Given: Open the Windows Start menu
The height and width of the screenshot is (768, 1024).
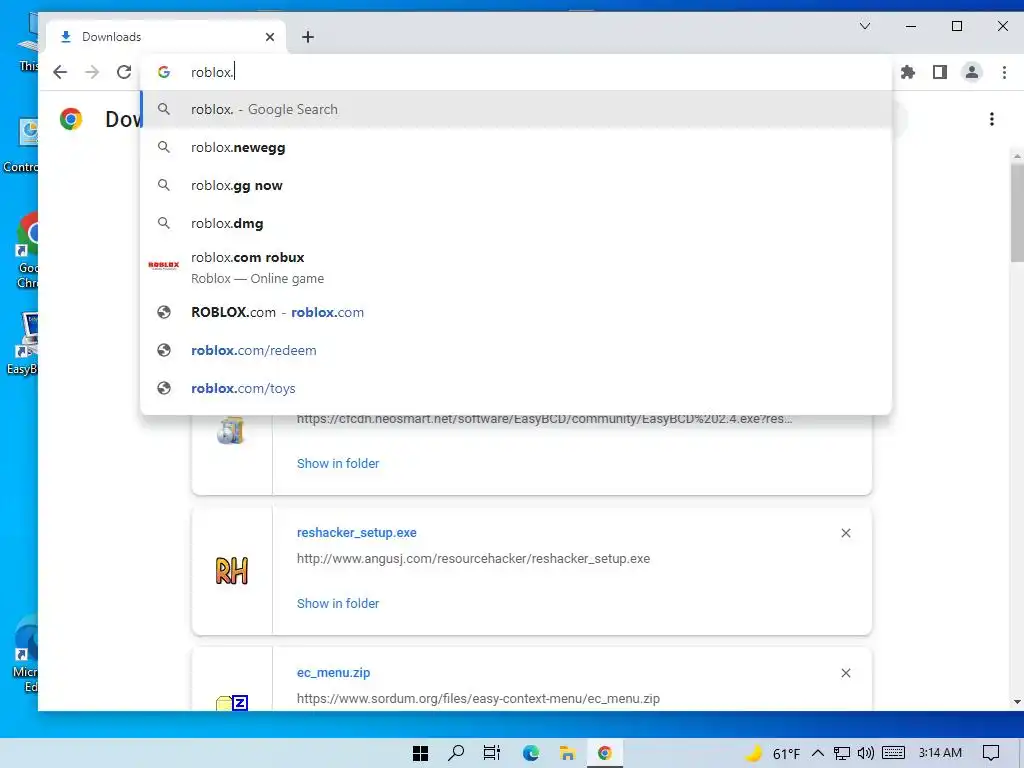Looking at the screenshot, I should pyautogui.click(x=421, y=754).
